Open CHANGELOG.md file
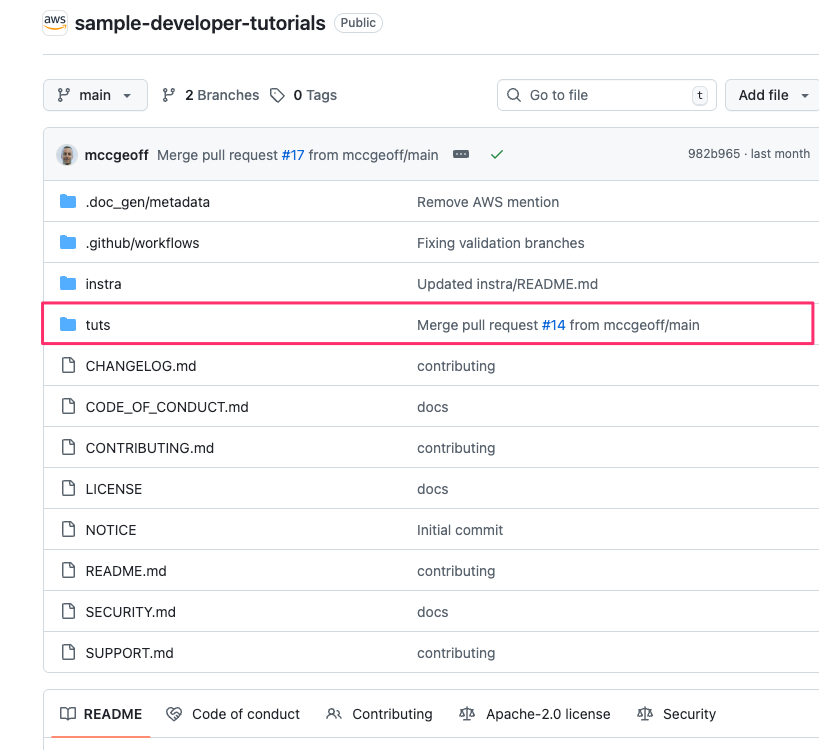Viewport: 819px width, 750px height. pos(141,366)
